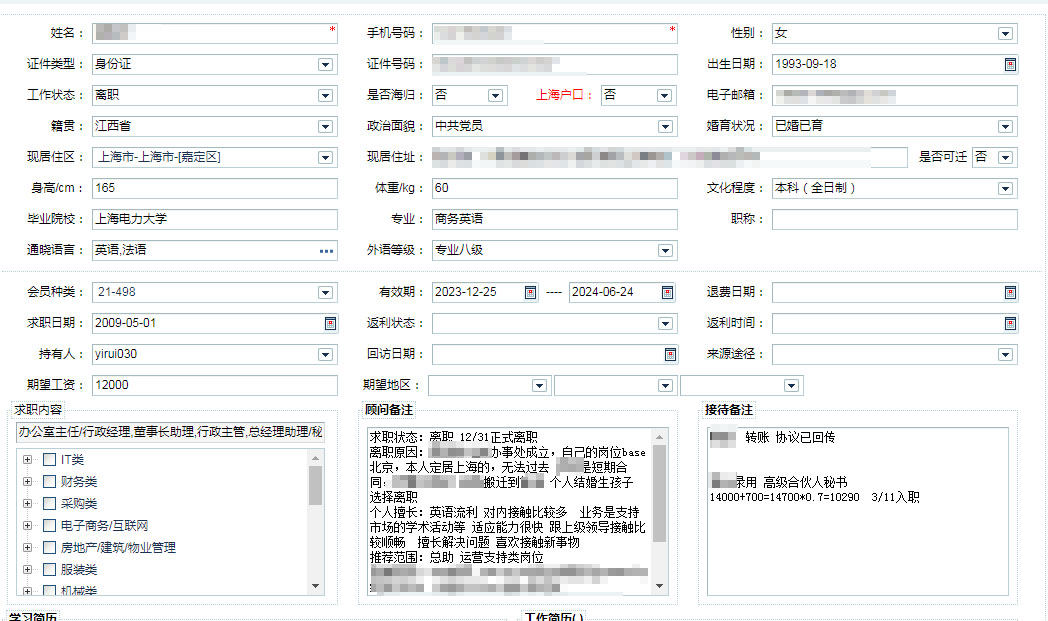Open the 是否可迁 dropdown
This screenshot has width=1048, height=621.
click(1005, 158)
